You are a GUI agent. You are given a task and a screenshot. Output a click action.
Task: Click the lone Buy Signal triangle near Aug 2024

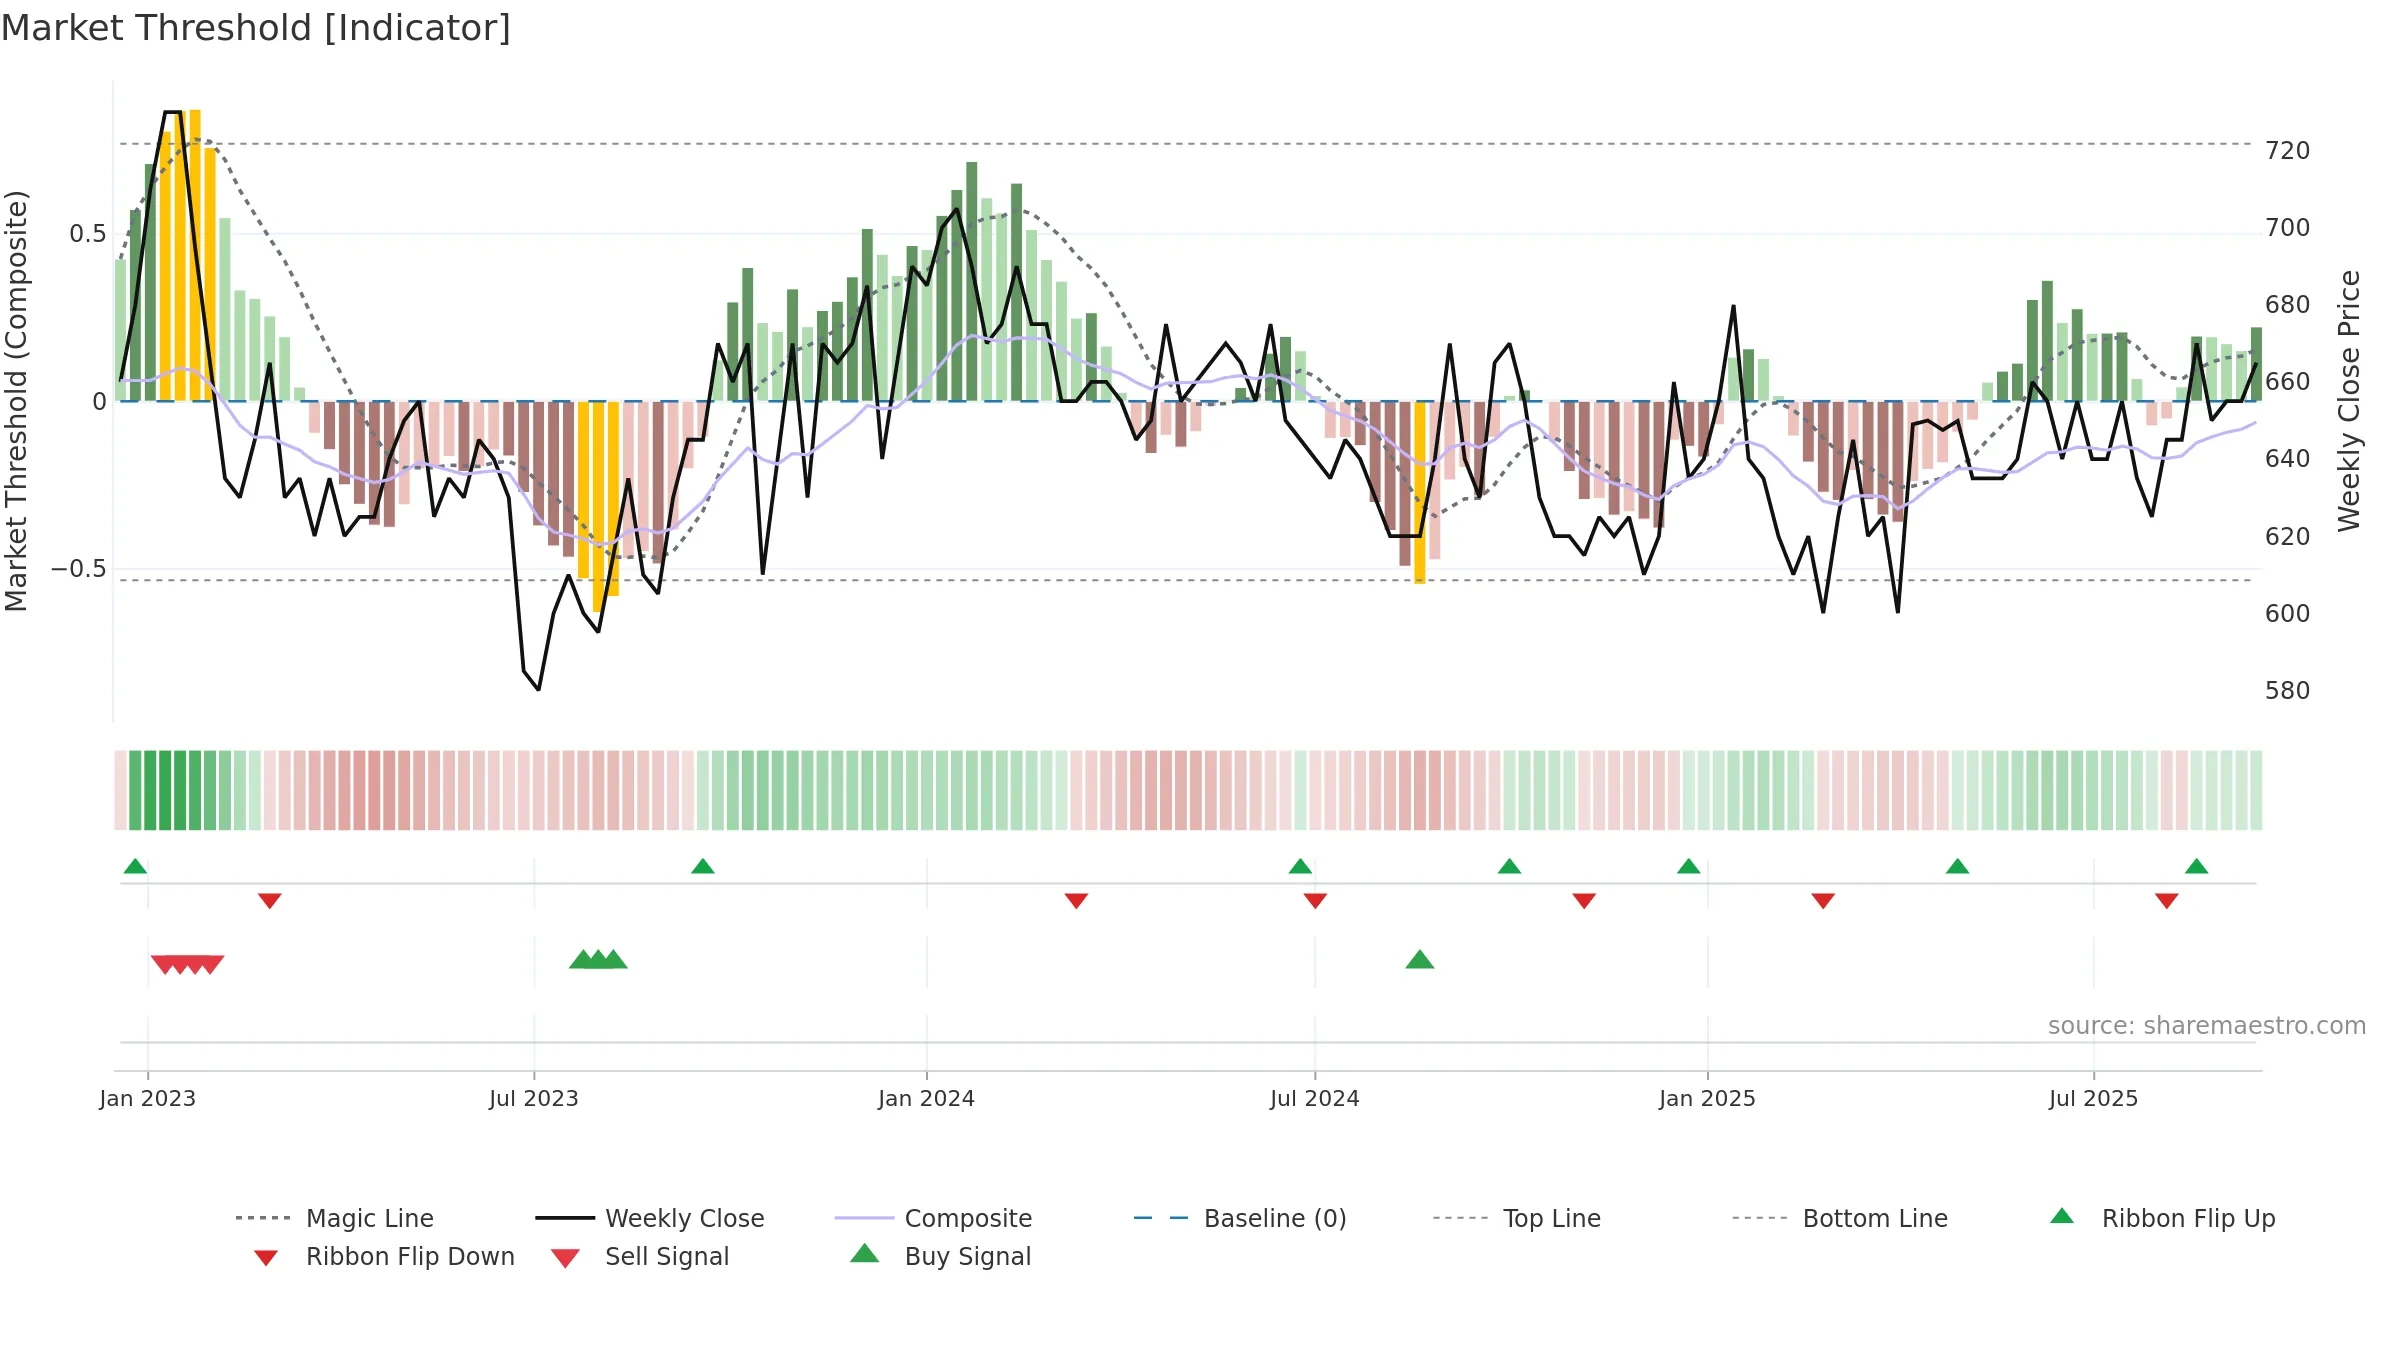coord(1420,960)
